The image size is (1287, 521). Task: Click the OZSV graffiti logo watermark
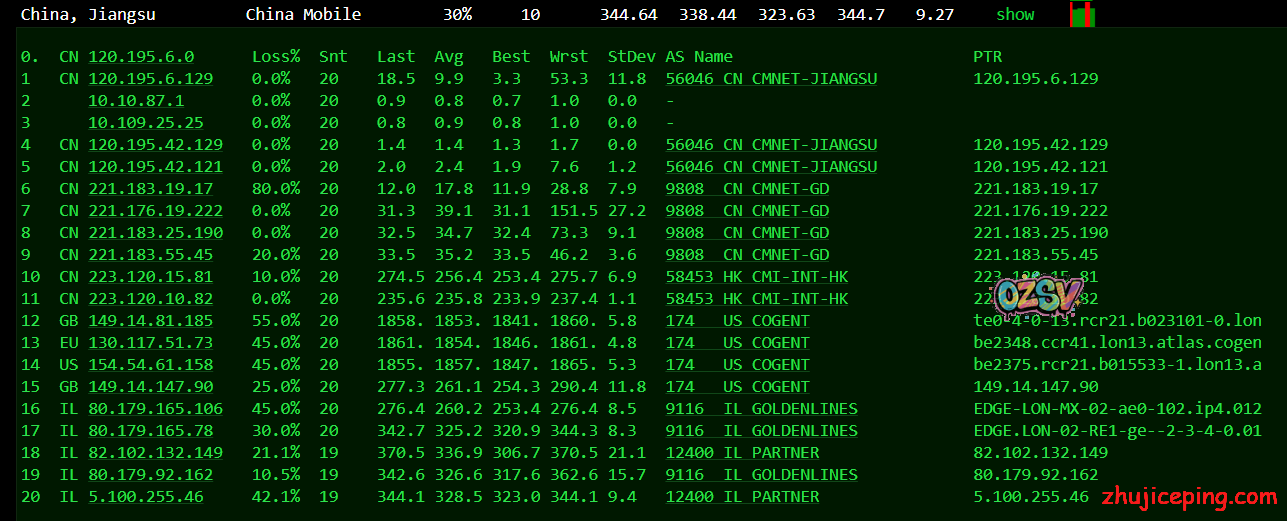point(1023,296)
